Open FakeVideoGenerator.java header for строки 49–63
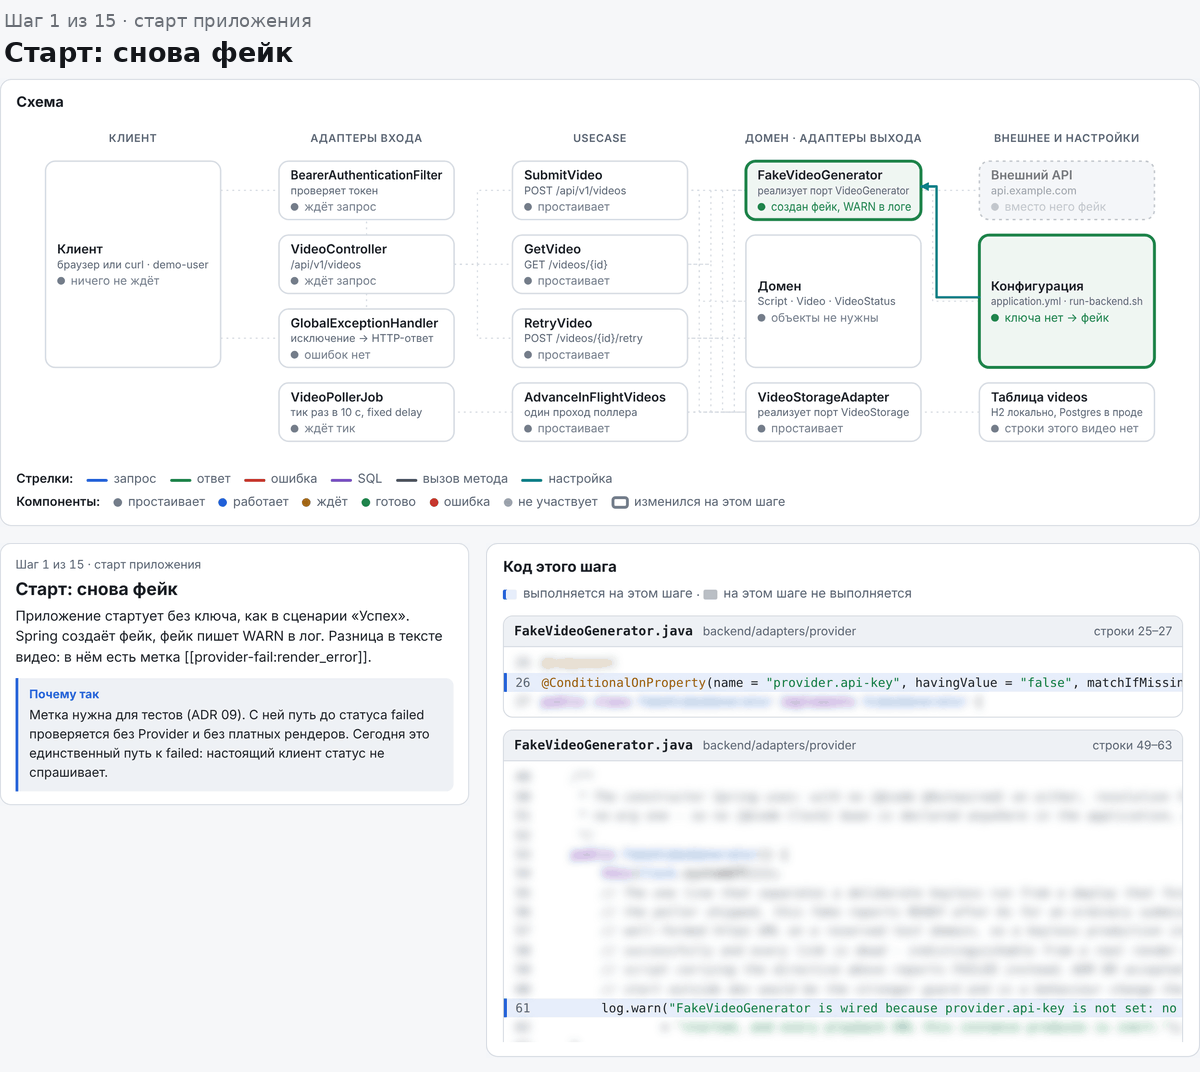The height and width of the screenshot is (1072, 1200). (843, 745)
